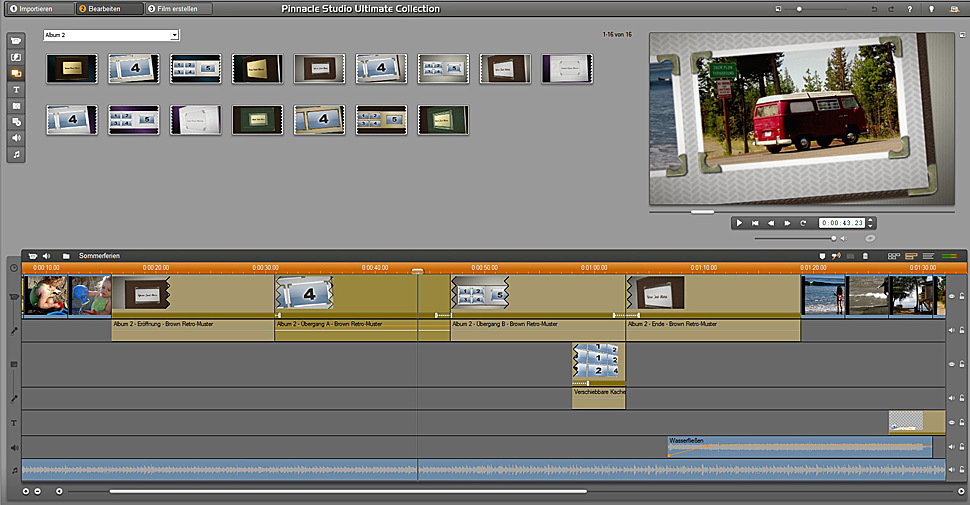Open the music album section
Image resolution: width=970 pixels, height=505 pixels.
(16, 154)
